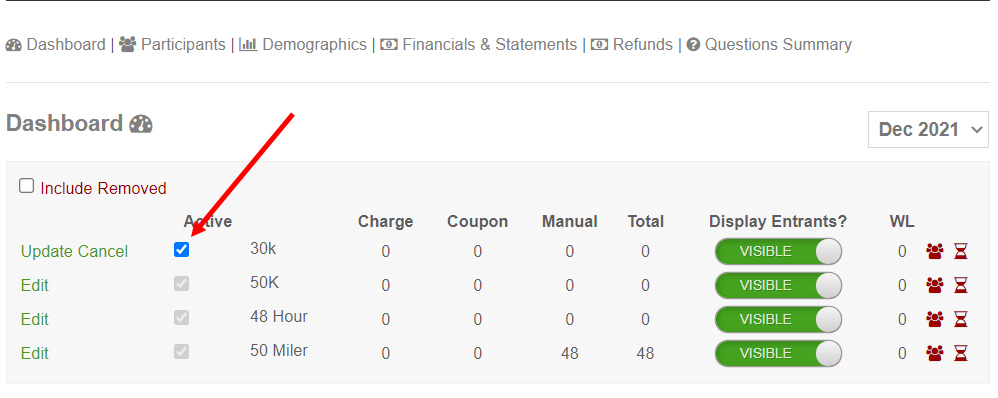The height and width of the screenshot is (398, 998).
Task: Go to Financials & Statements
Action: tap(479, 45)
